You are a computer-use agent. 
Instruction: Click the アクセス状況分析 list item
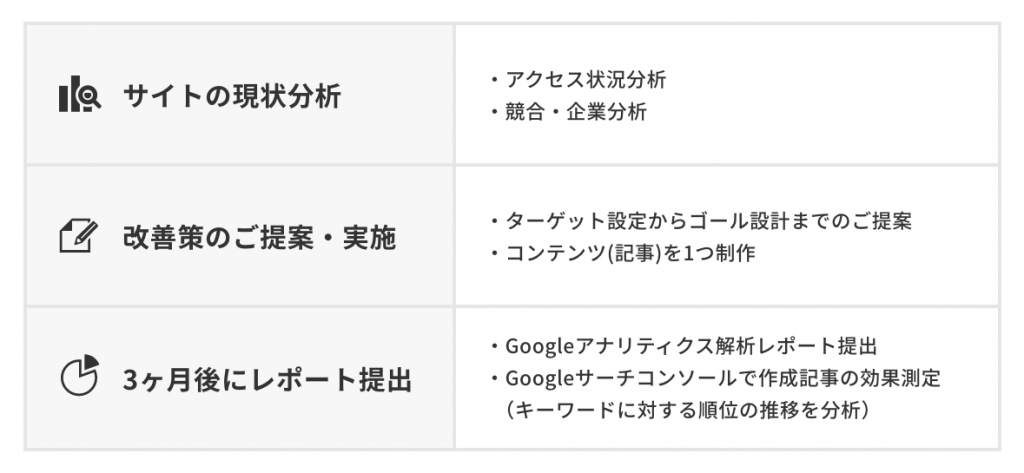pos(586,79)
